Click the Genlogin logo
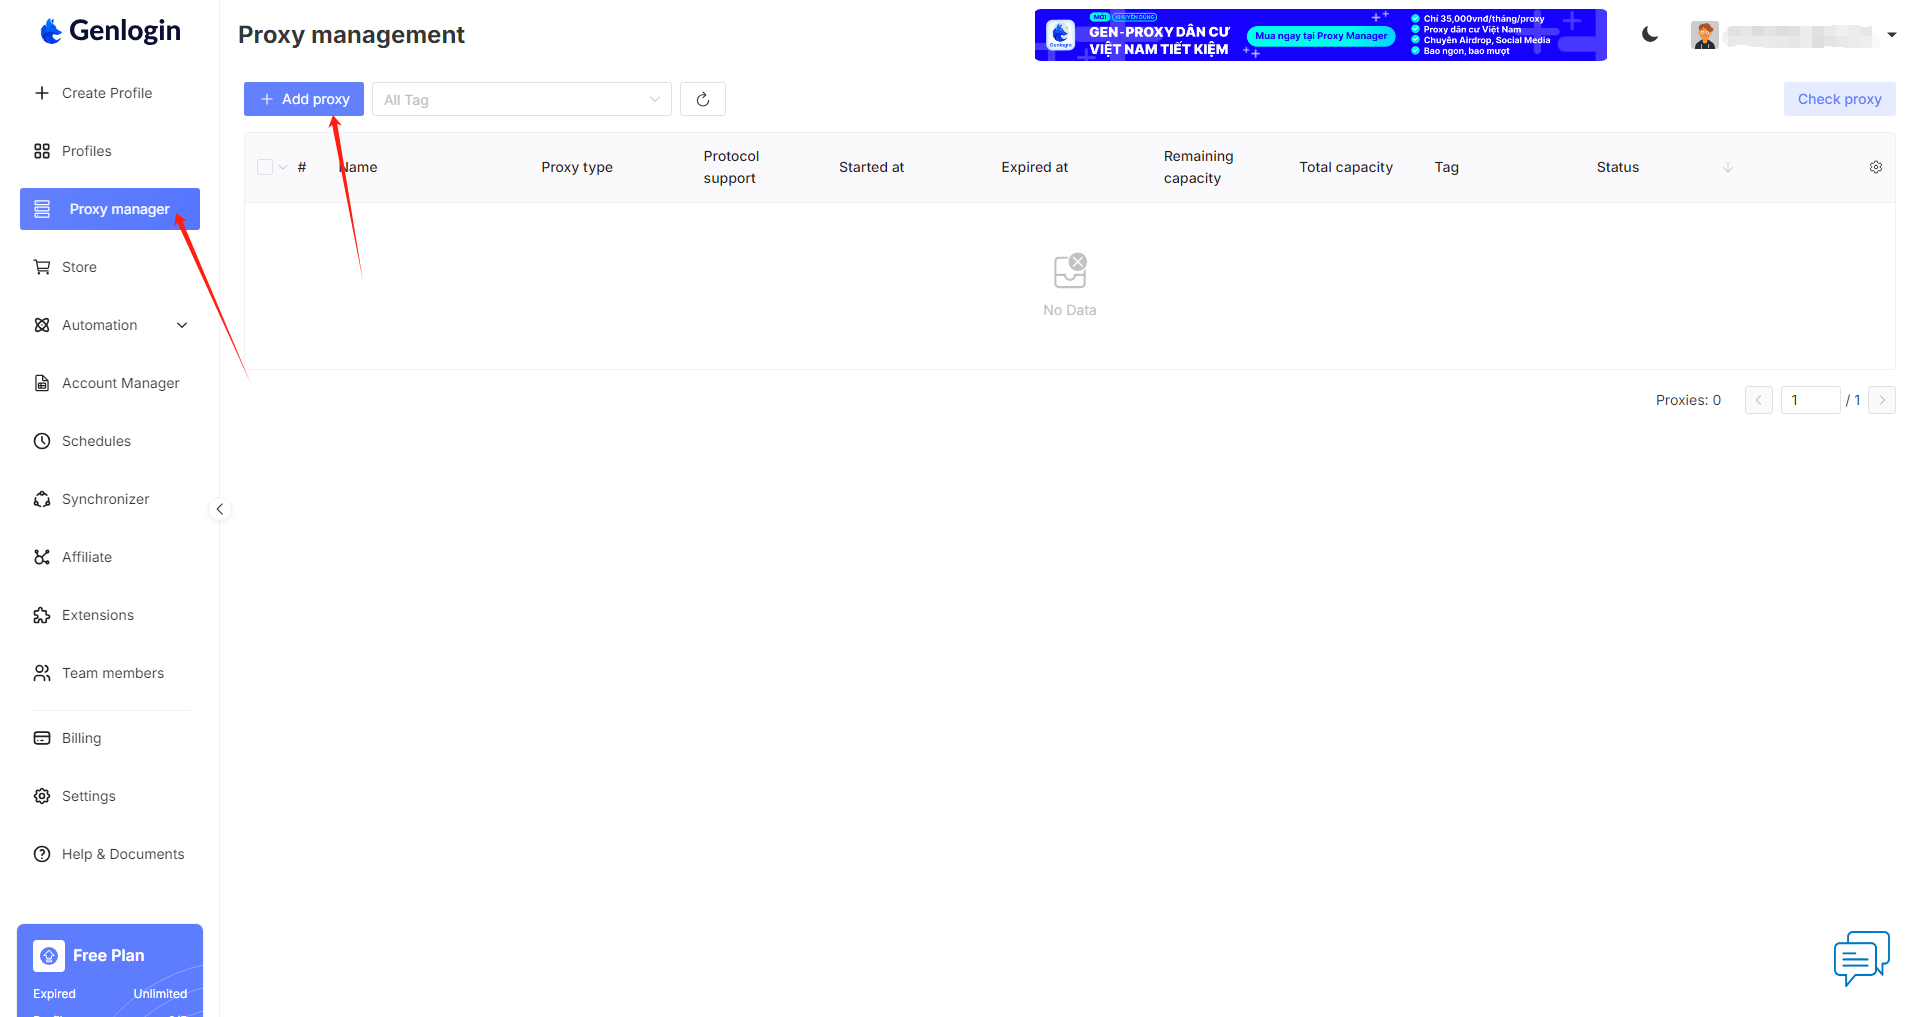 [110, 31]
